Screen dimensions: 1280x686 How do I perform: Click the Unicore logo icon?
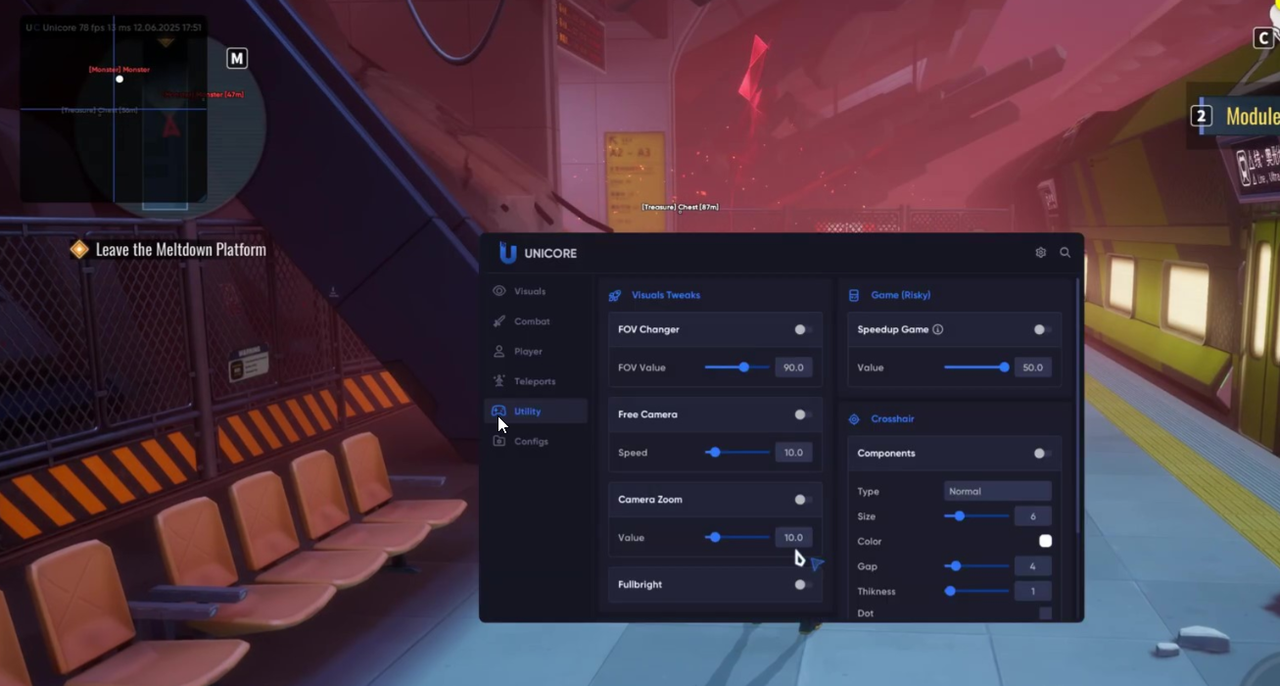click(508, 253)
